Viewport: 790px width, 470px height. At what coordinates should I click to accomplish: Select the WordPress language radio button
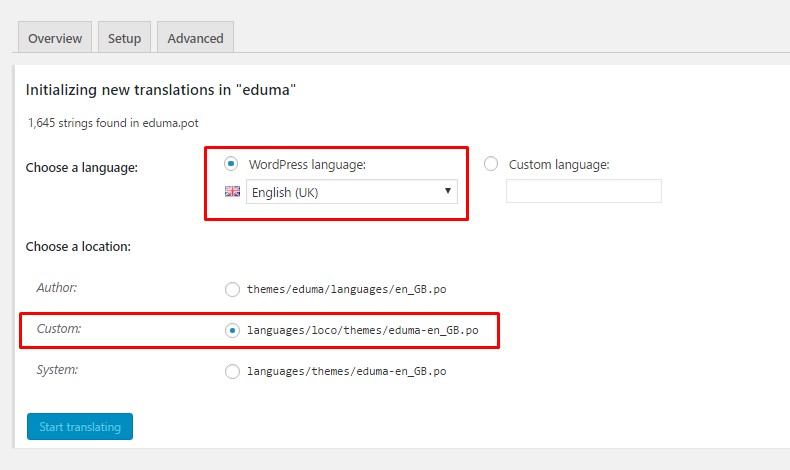pos(232,164)
